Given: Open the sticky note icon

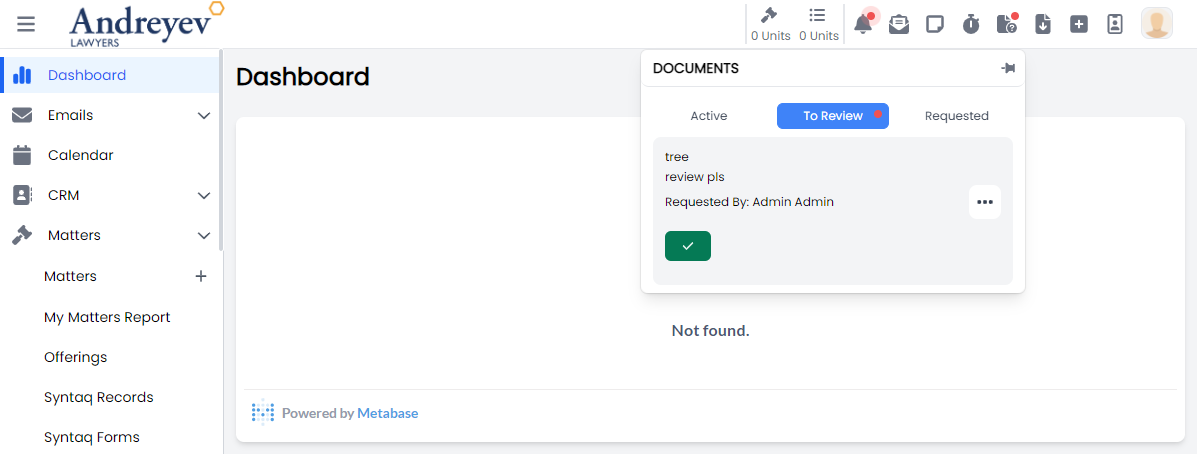Looking at the screenshot, I should point(935,24).
